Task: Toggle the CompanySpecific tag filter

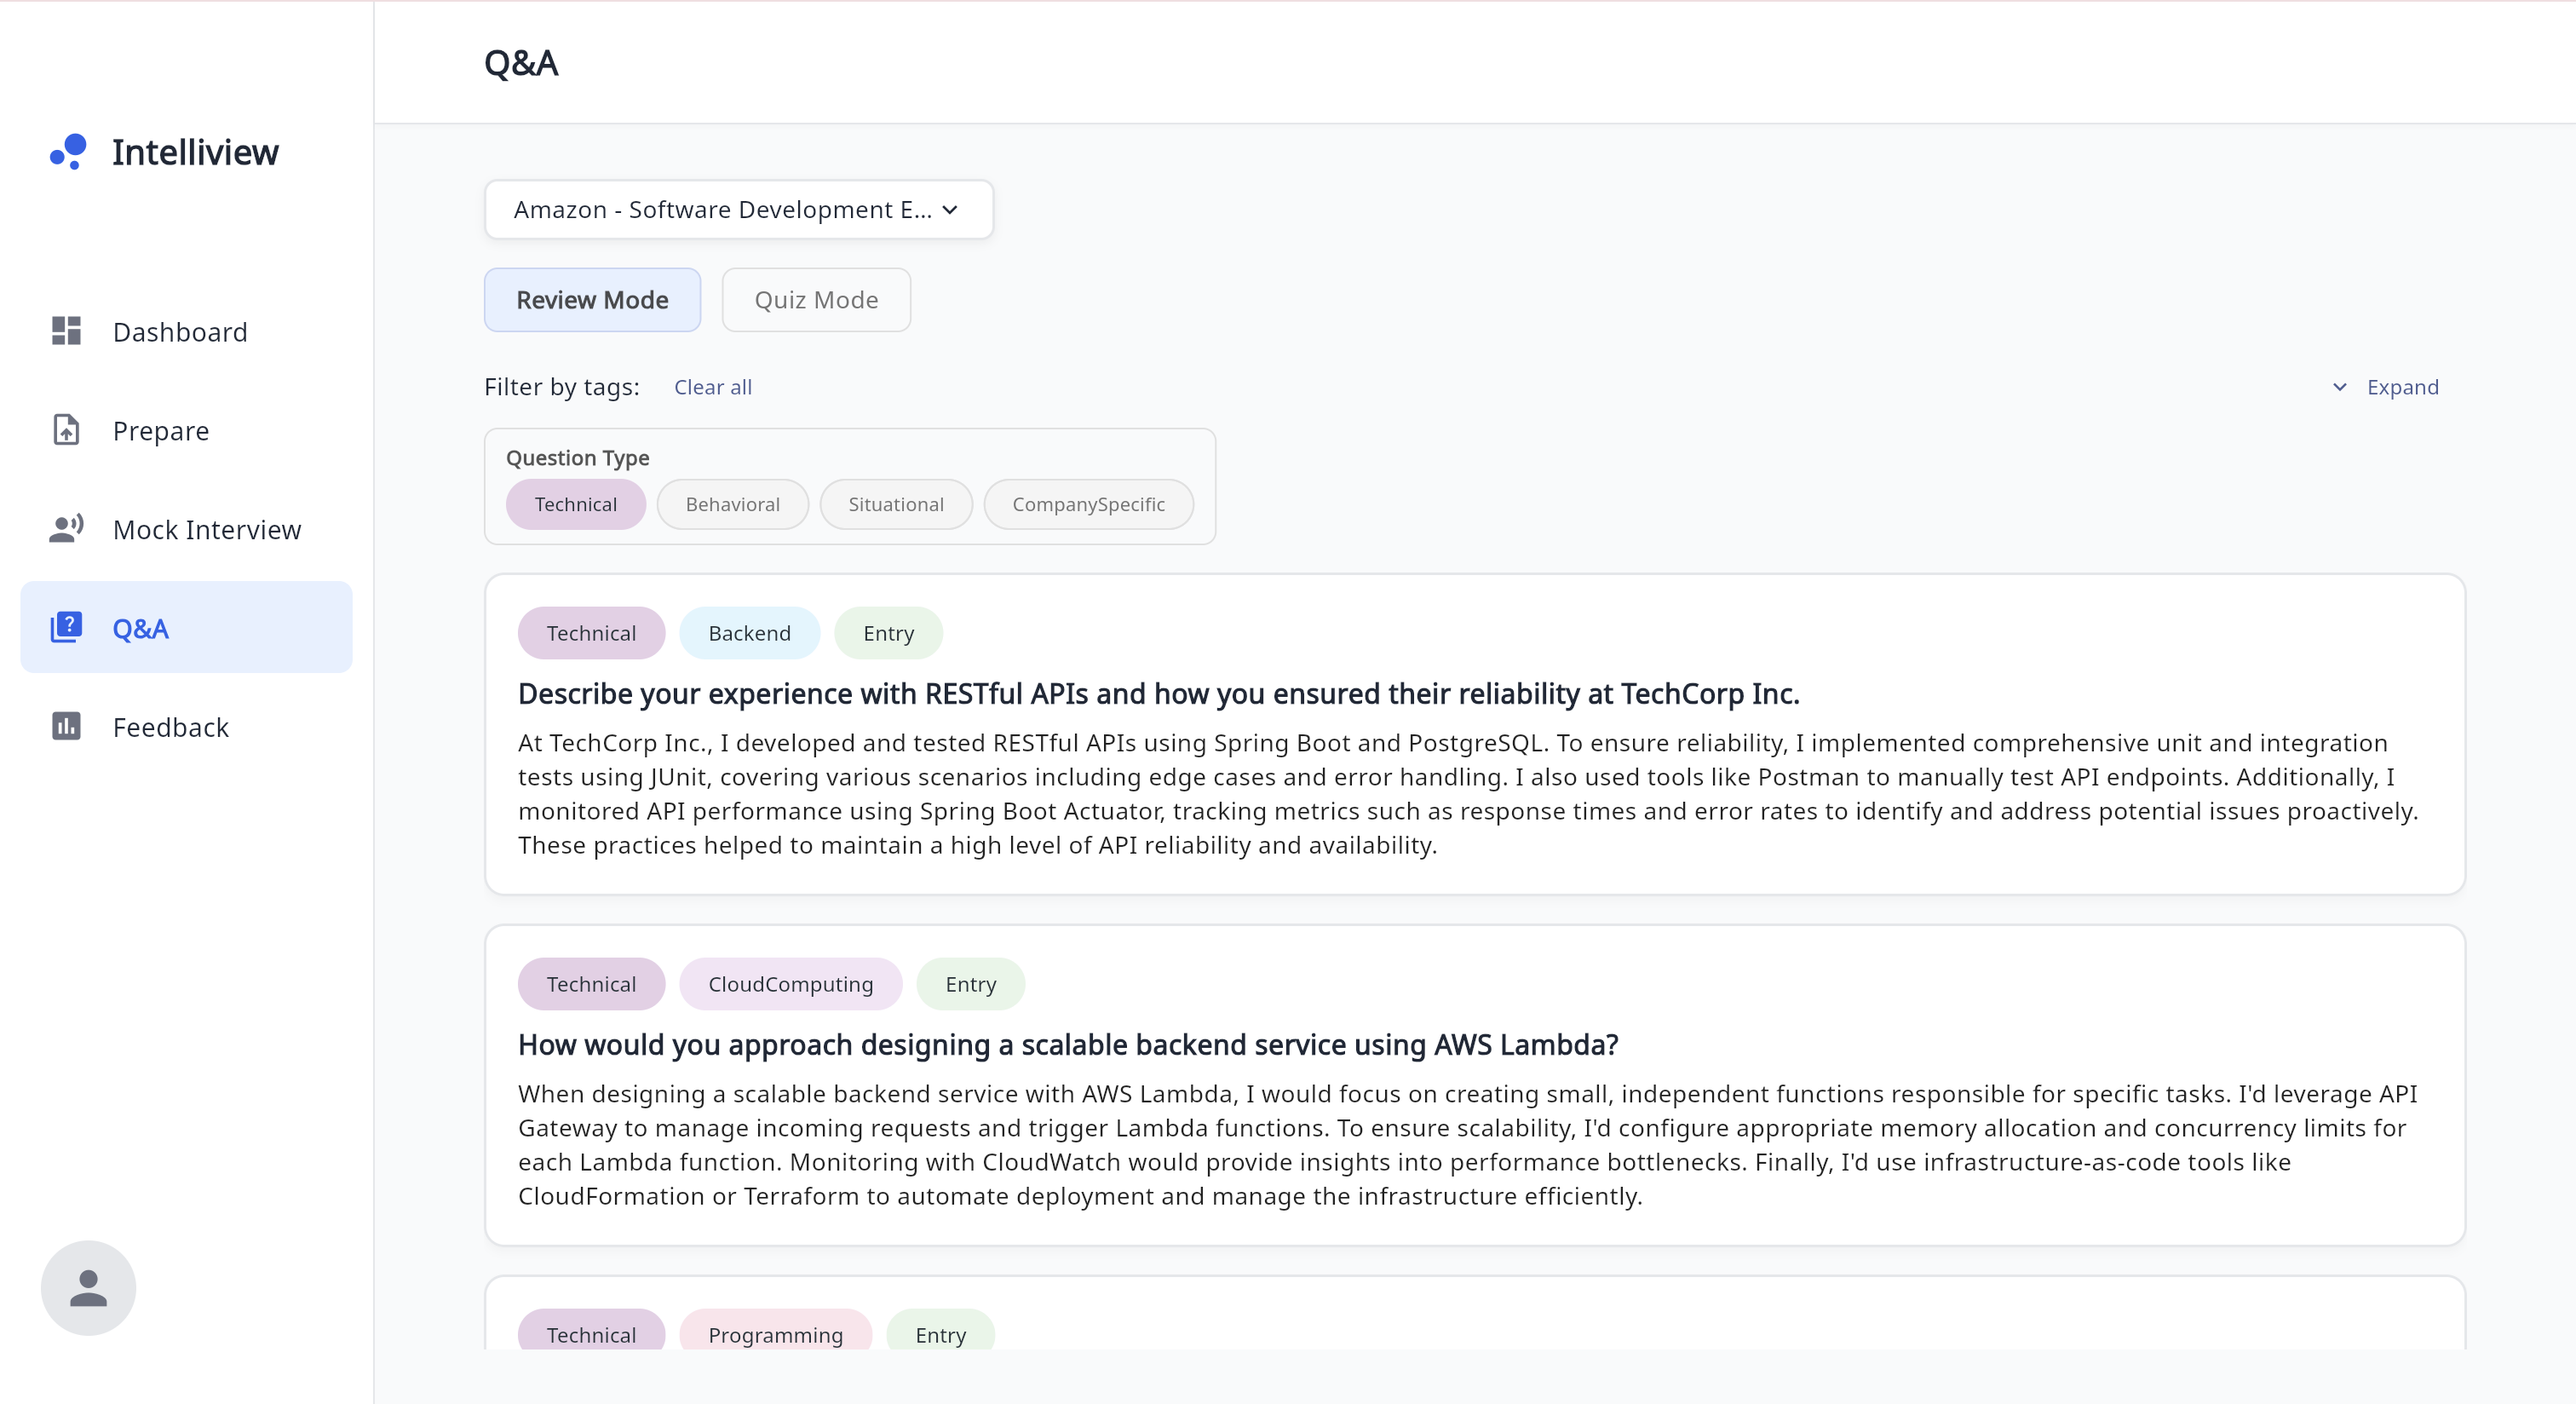Action: tap(1088, 504)
